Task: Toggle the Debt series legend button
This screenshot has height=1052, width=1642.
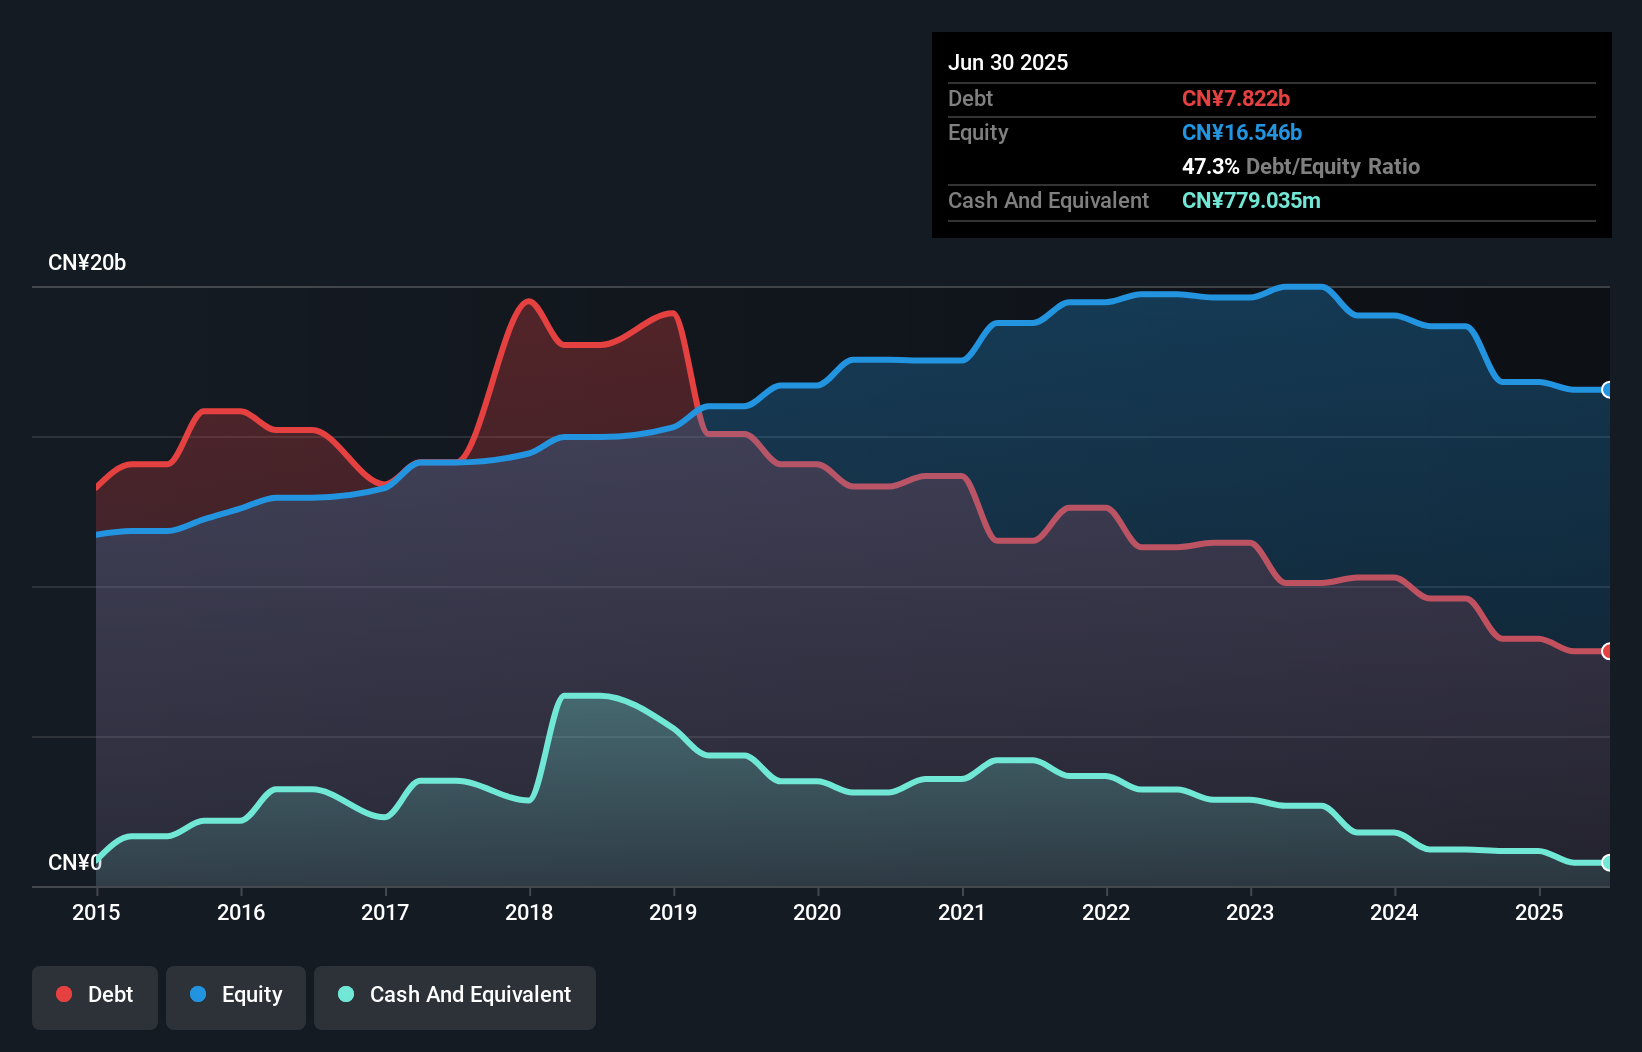Action: (x=95, y=997)
